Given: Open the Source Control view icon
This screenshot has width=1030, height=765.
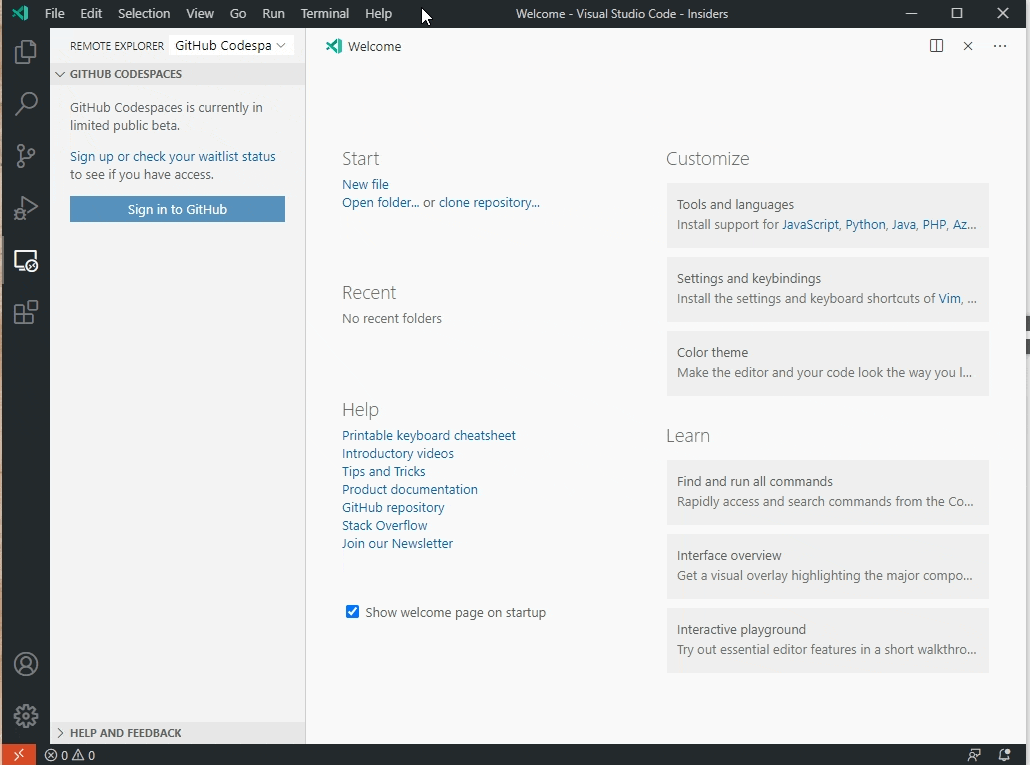Looking at the screenshot, I should pos(26,156).
